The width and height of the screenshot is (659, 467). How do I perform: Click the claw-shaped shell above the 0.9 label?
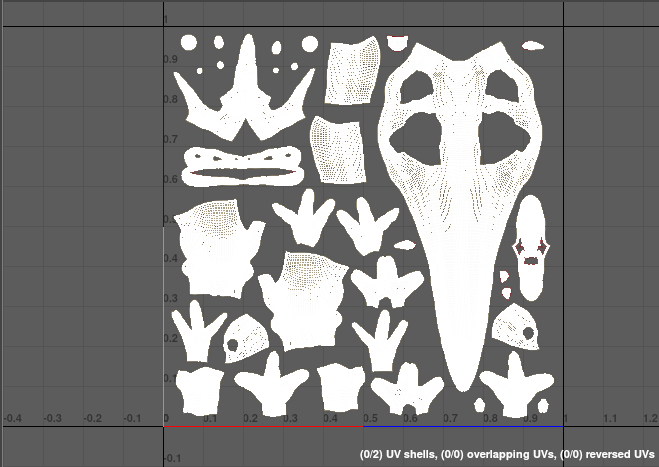(x=516, y=385)
